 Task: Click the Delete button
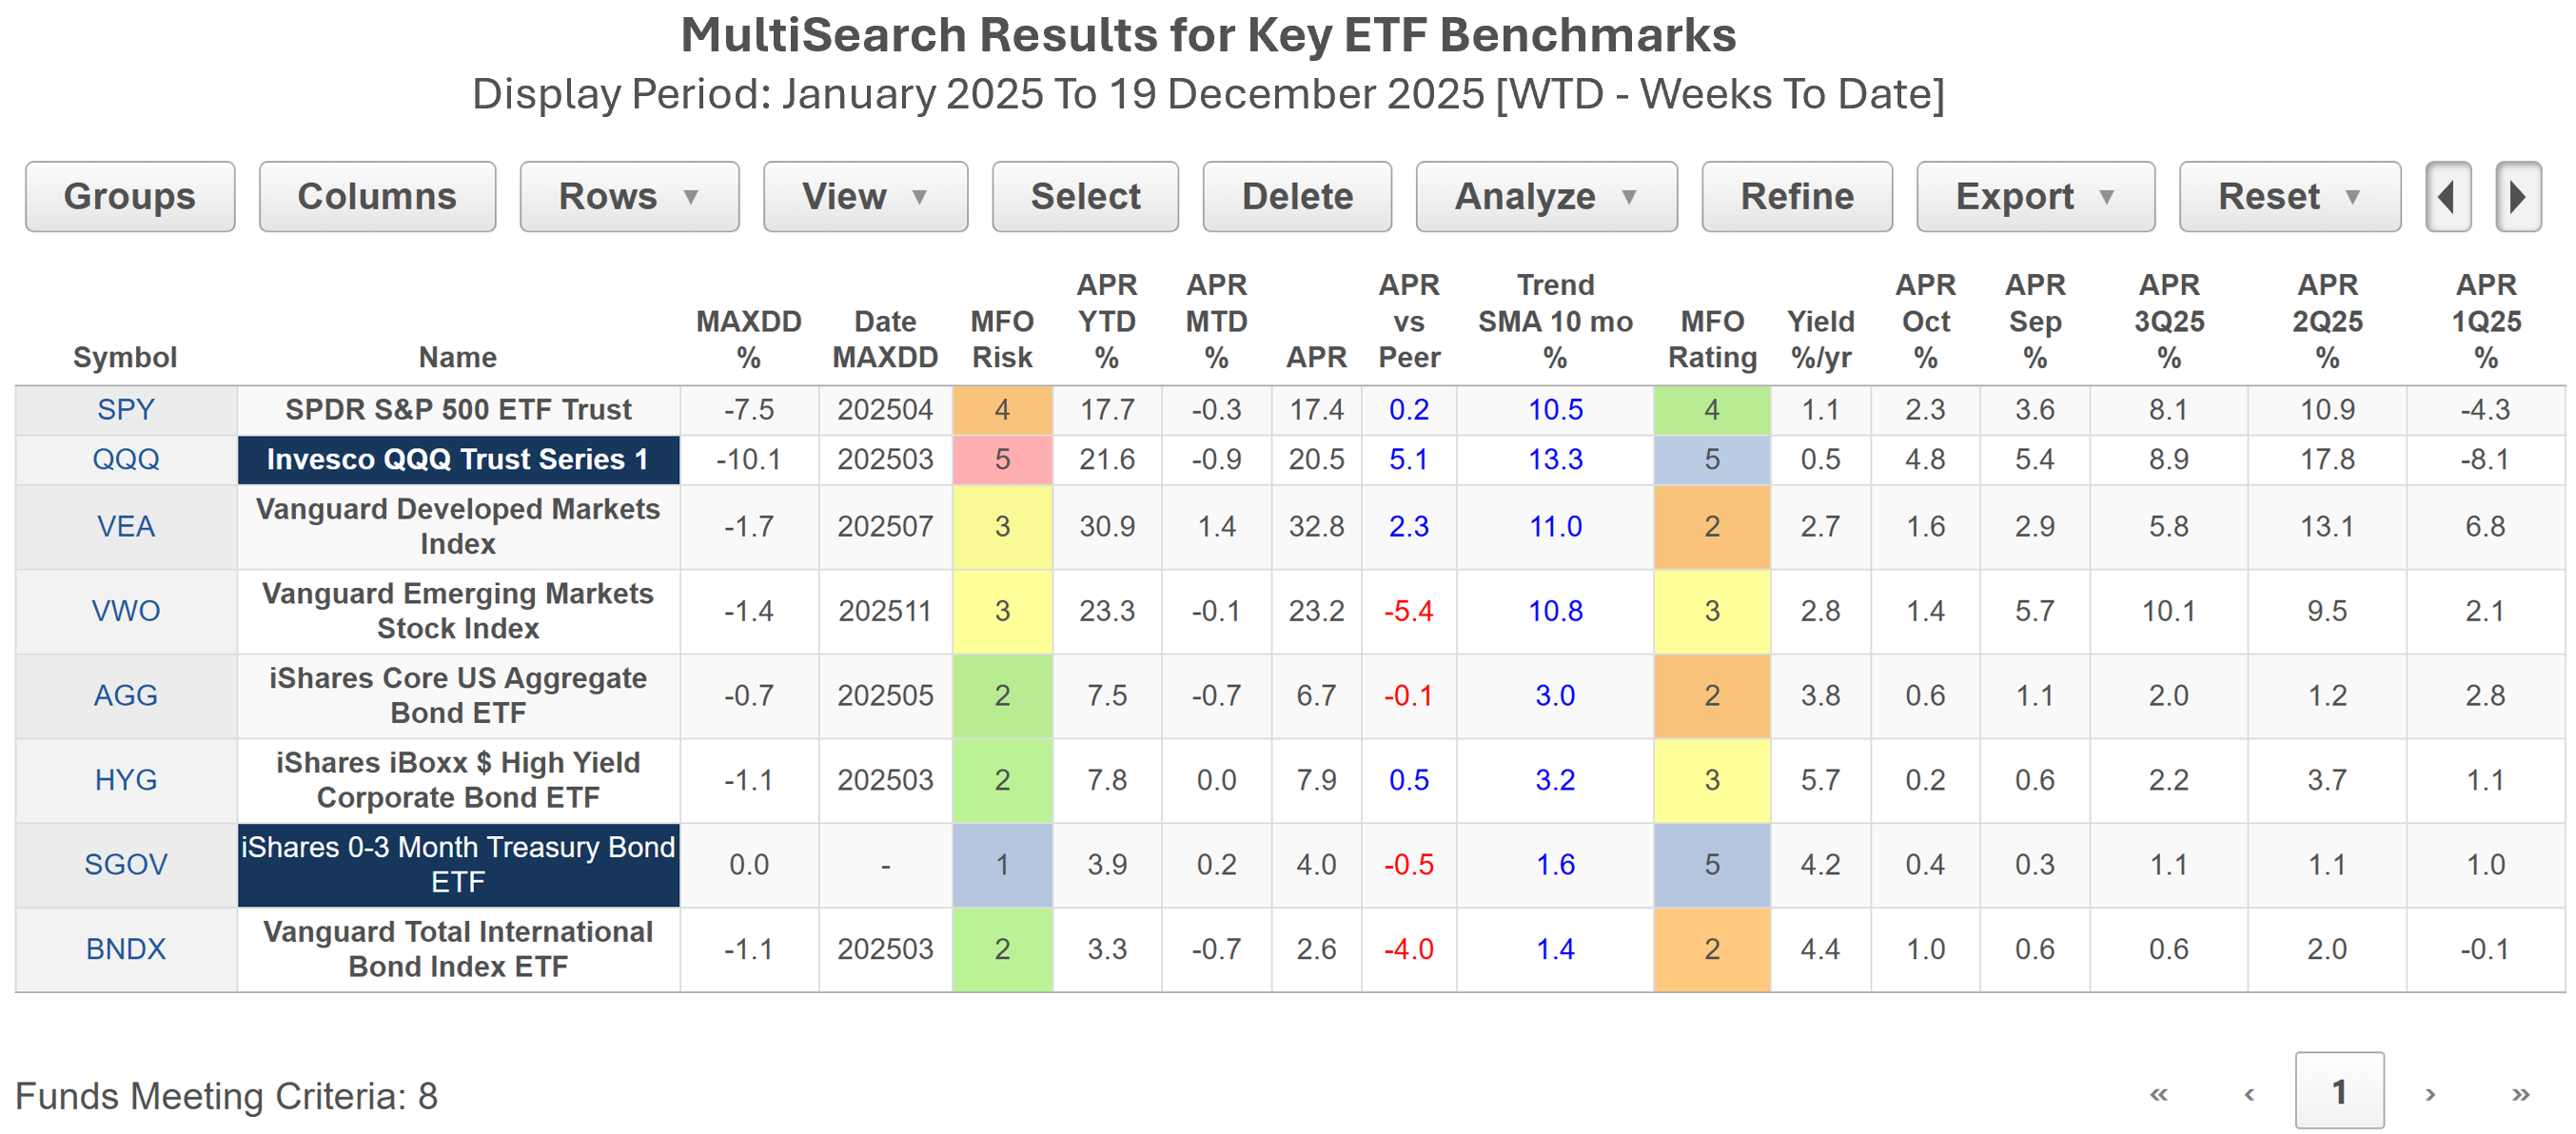tap(1296, 197)
